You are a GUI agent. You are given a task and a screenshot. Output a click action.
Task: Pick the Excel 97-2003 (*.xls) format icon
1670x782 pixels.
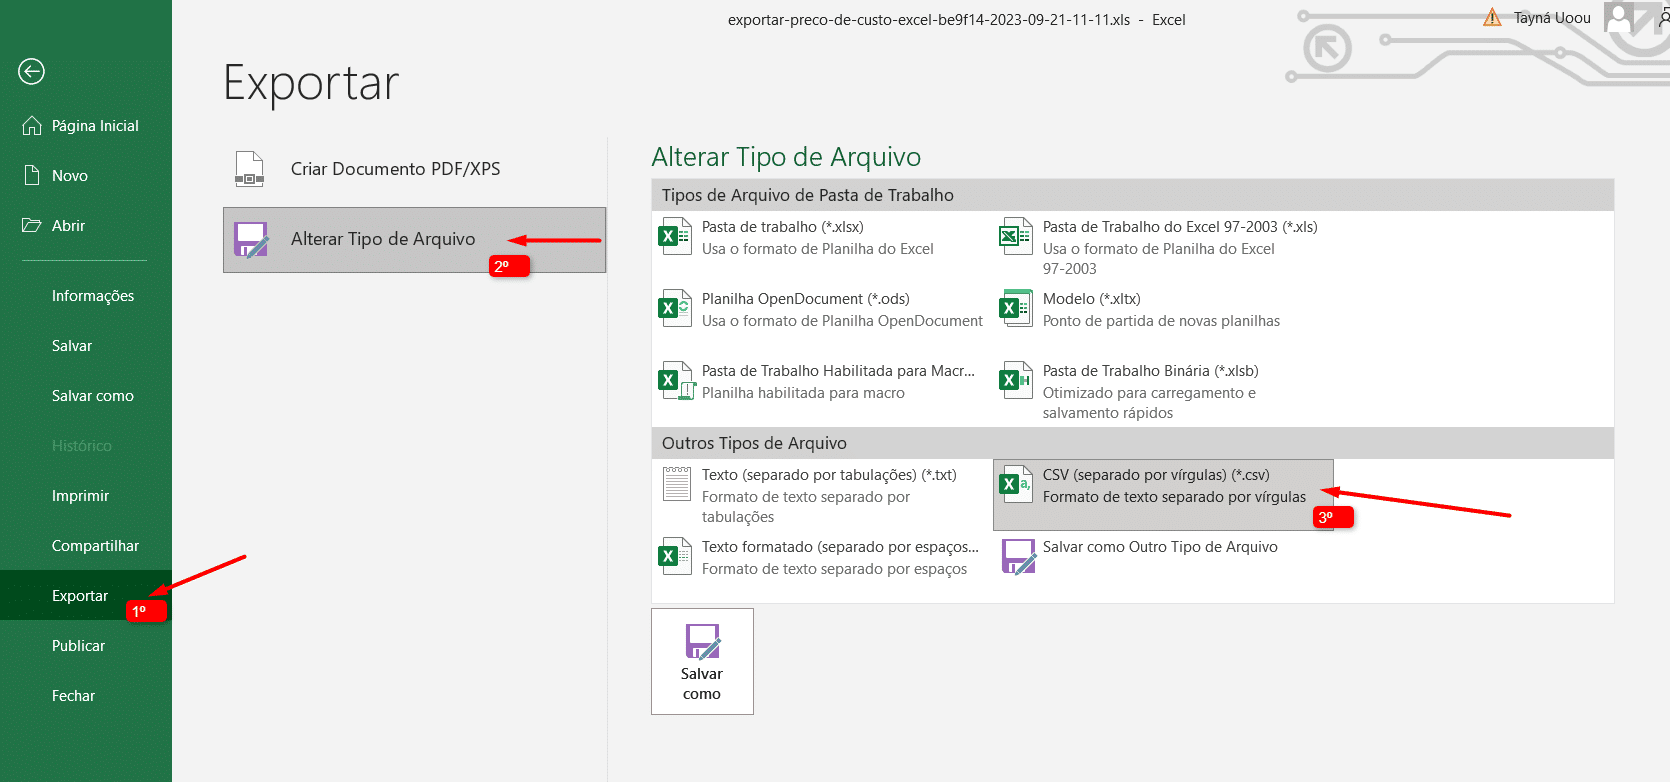[x=1016, y=237]
